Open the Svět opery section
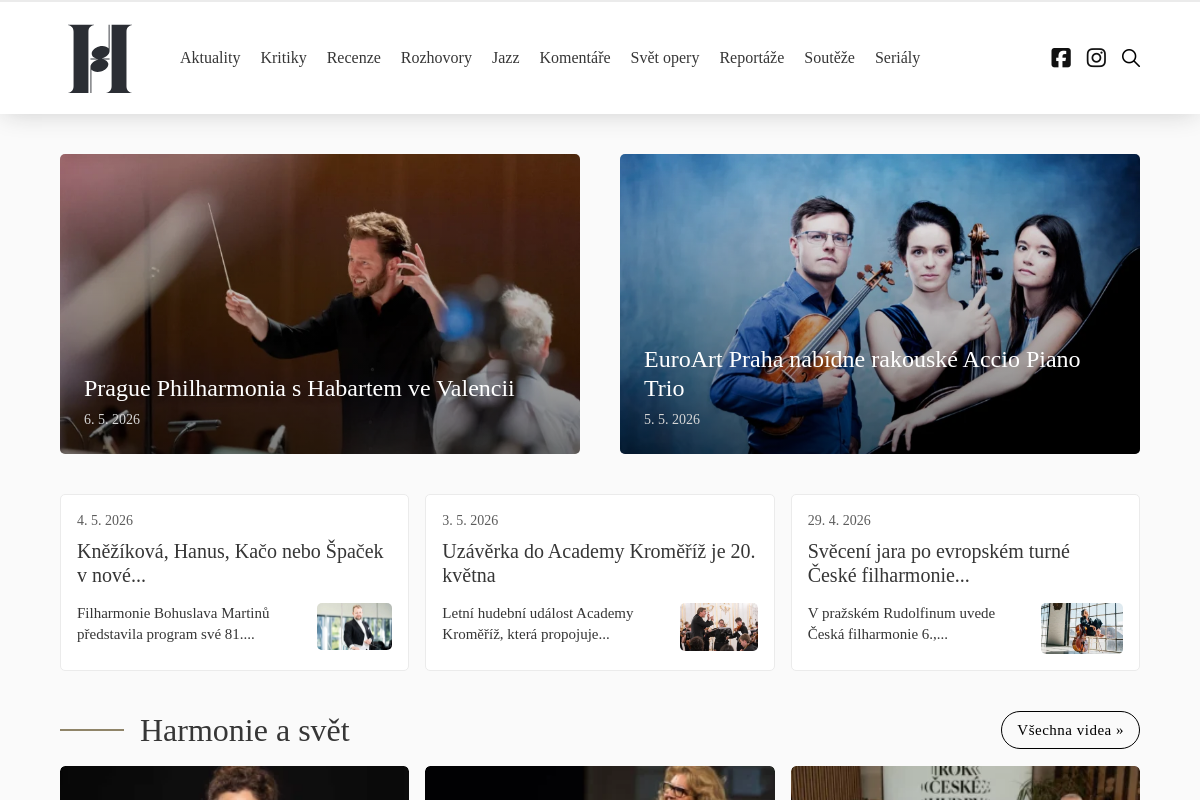The image size is (1200, 800). tap(664, 58)
